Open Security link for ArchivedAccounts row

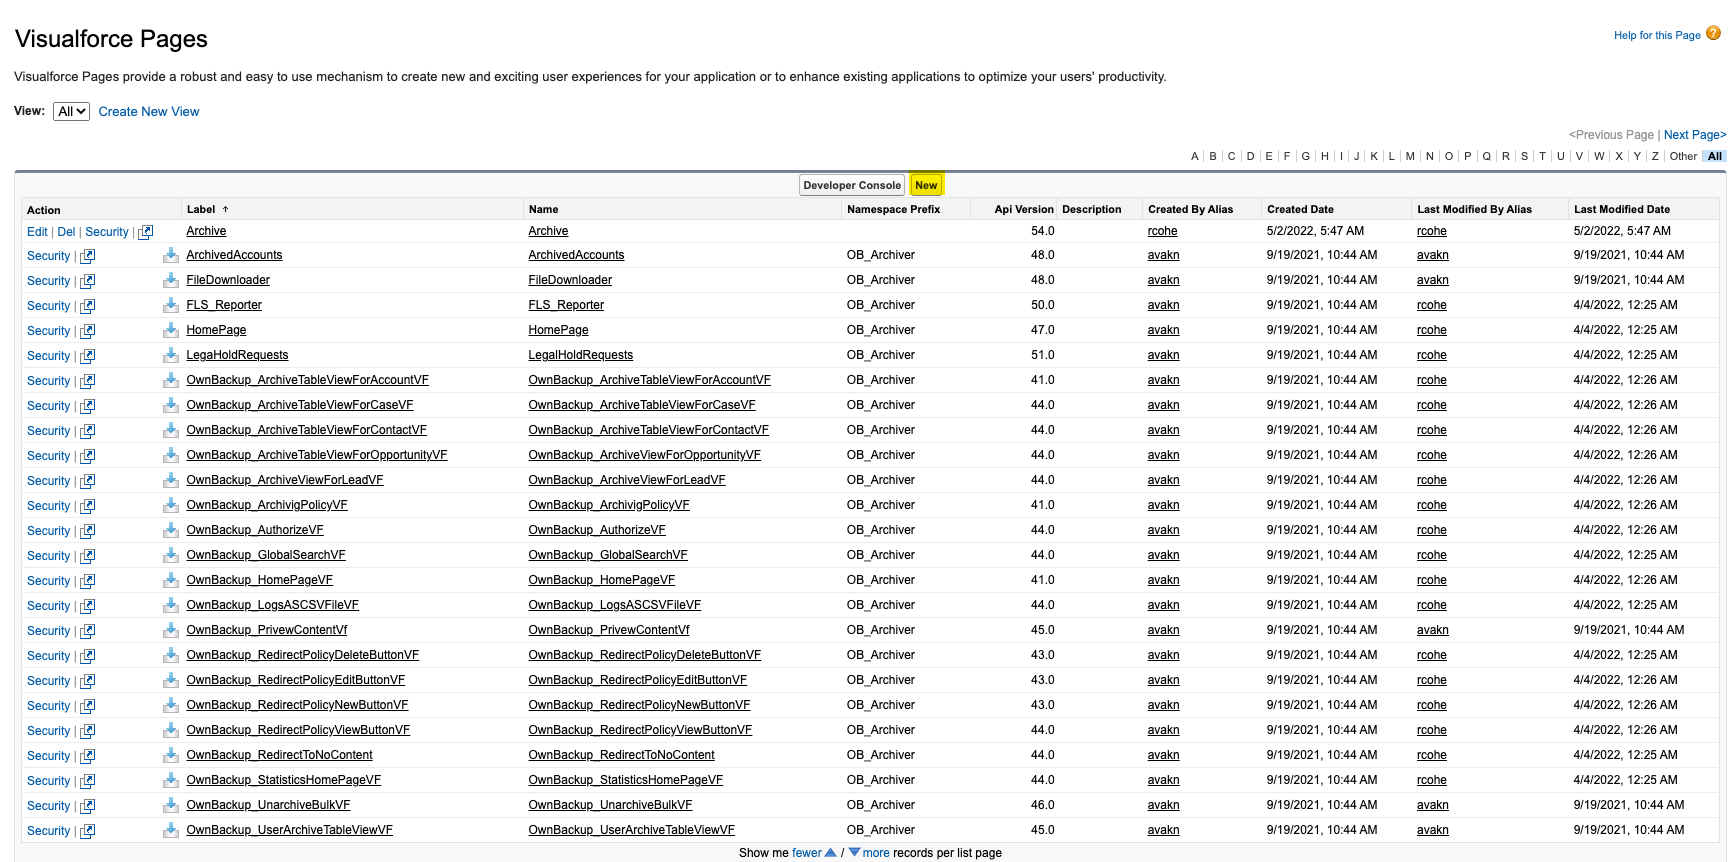48,256
